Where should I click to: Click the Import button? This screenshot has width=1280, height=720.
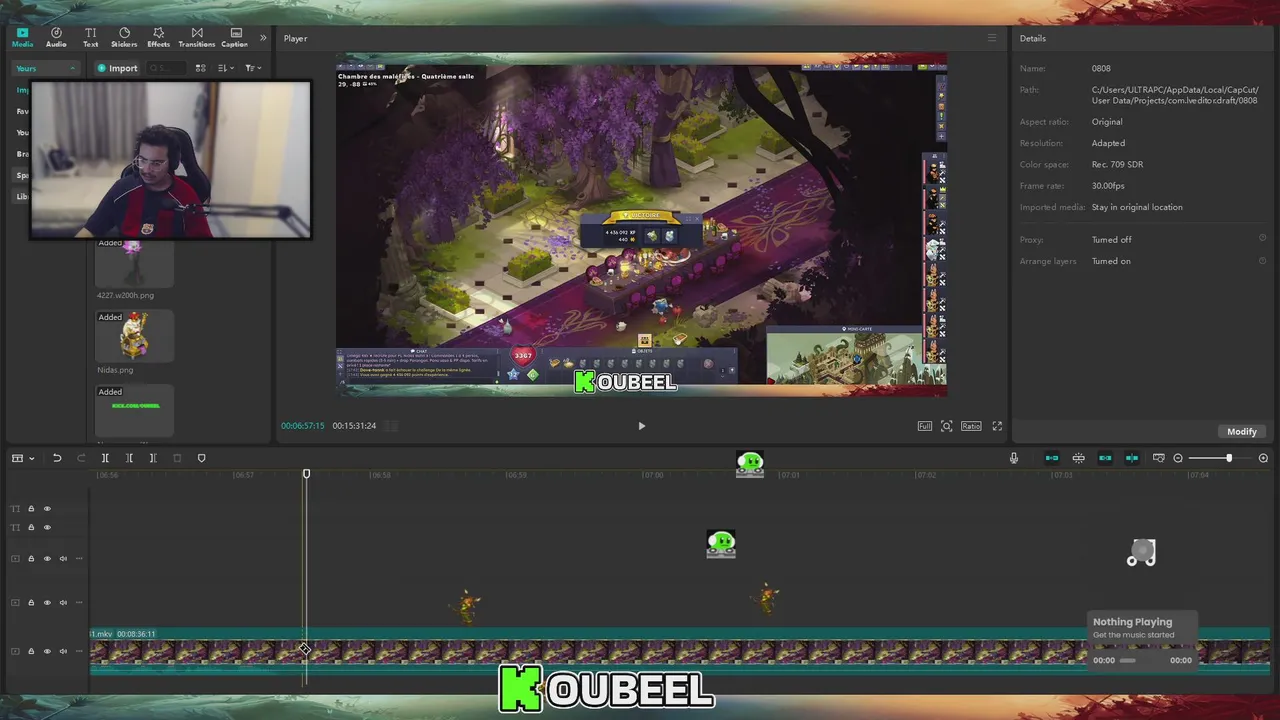click(117, 68)
